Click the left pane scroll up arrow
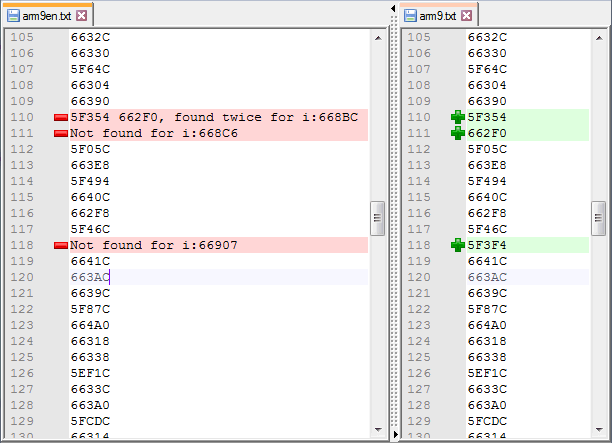Viewport: 612px width, 443px height. pyautogui.click(x=378, y=38)
